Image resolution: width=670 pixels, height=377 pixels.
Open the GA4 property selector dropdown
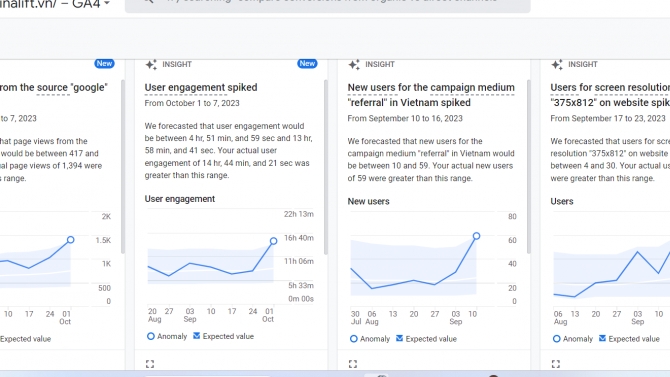tap(107, 3)
